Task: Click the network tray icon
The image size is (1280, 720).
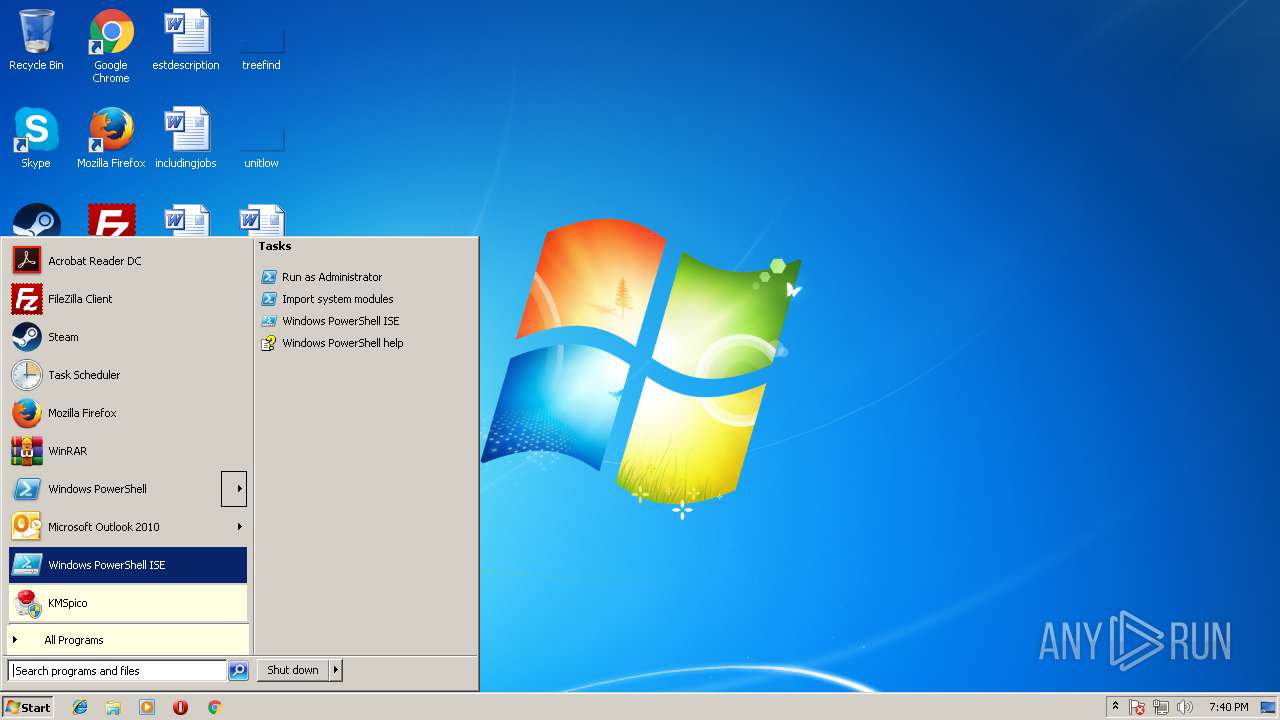Action: [1161, 707]
